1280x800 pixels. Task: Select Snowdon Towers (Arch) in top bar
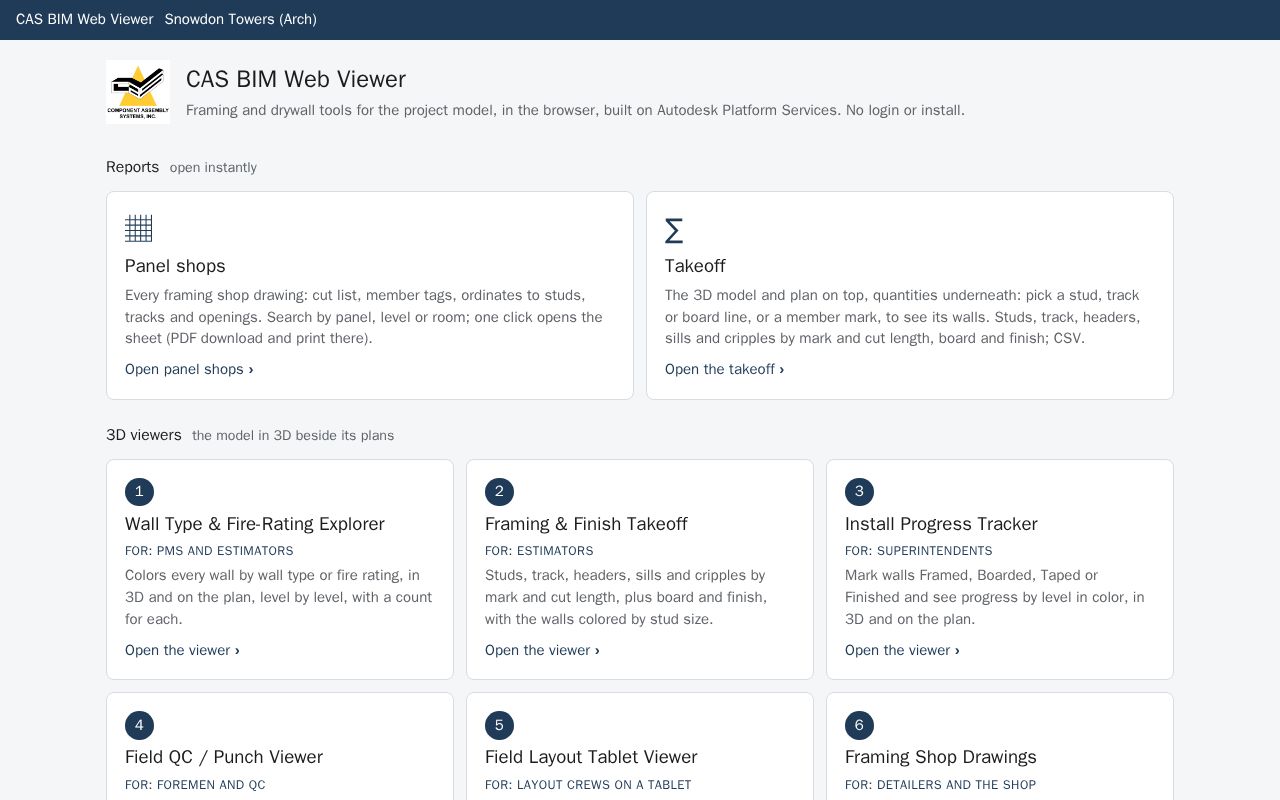pyautogui.click(x=240, y=19)
